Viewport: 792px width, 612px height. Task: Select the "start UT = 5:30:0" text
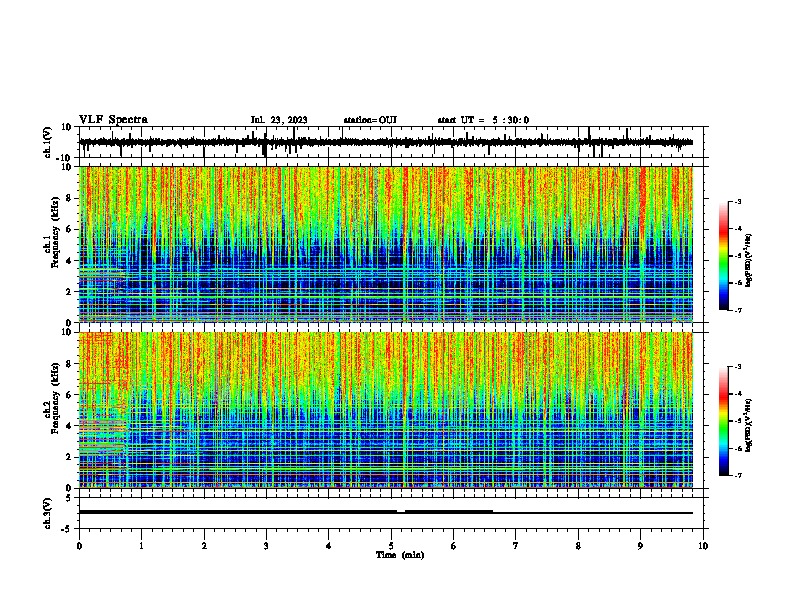pyautogui.click(x=483, y=120)
